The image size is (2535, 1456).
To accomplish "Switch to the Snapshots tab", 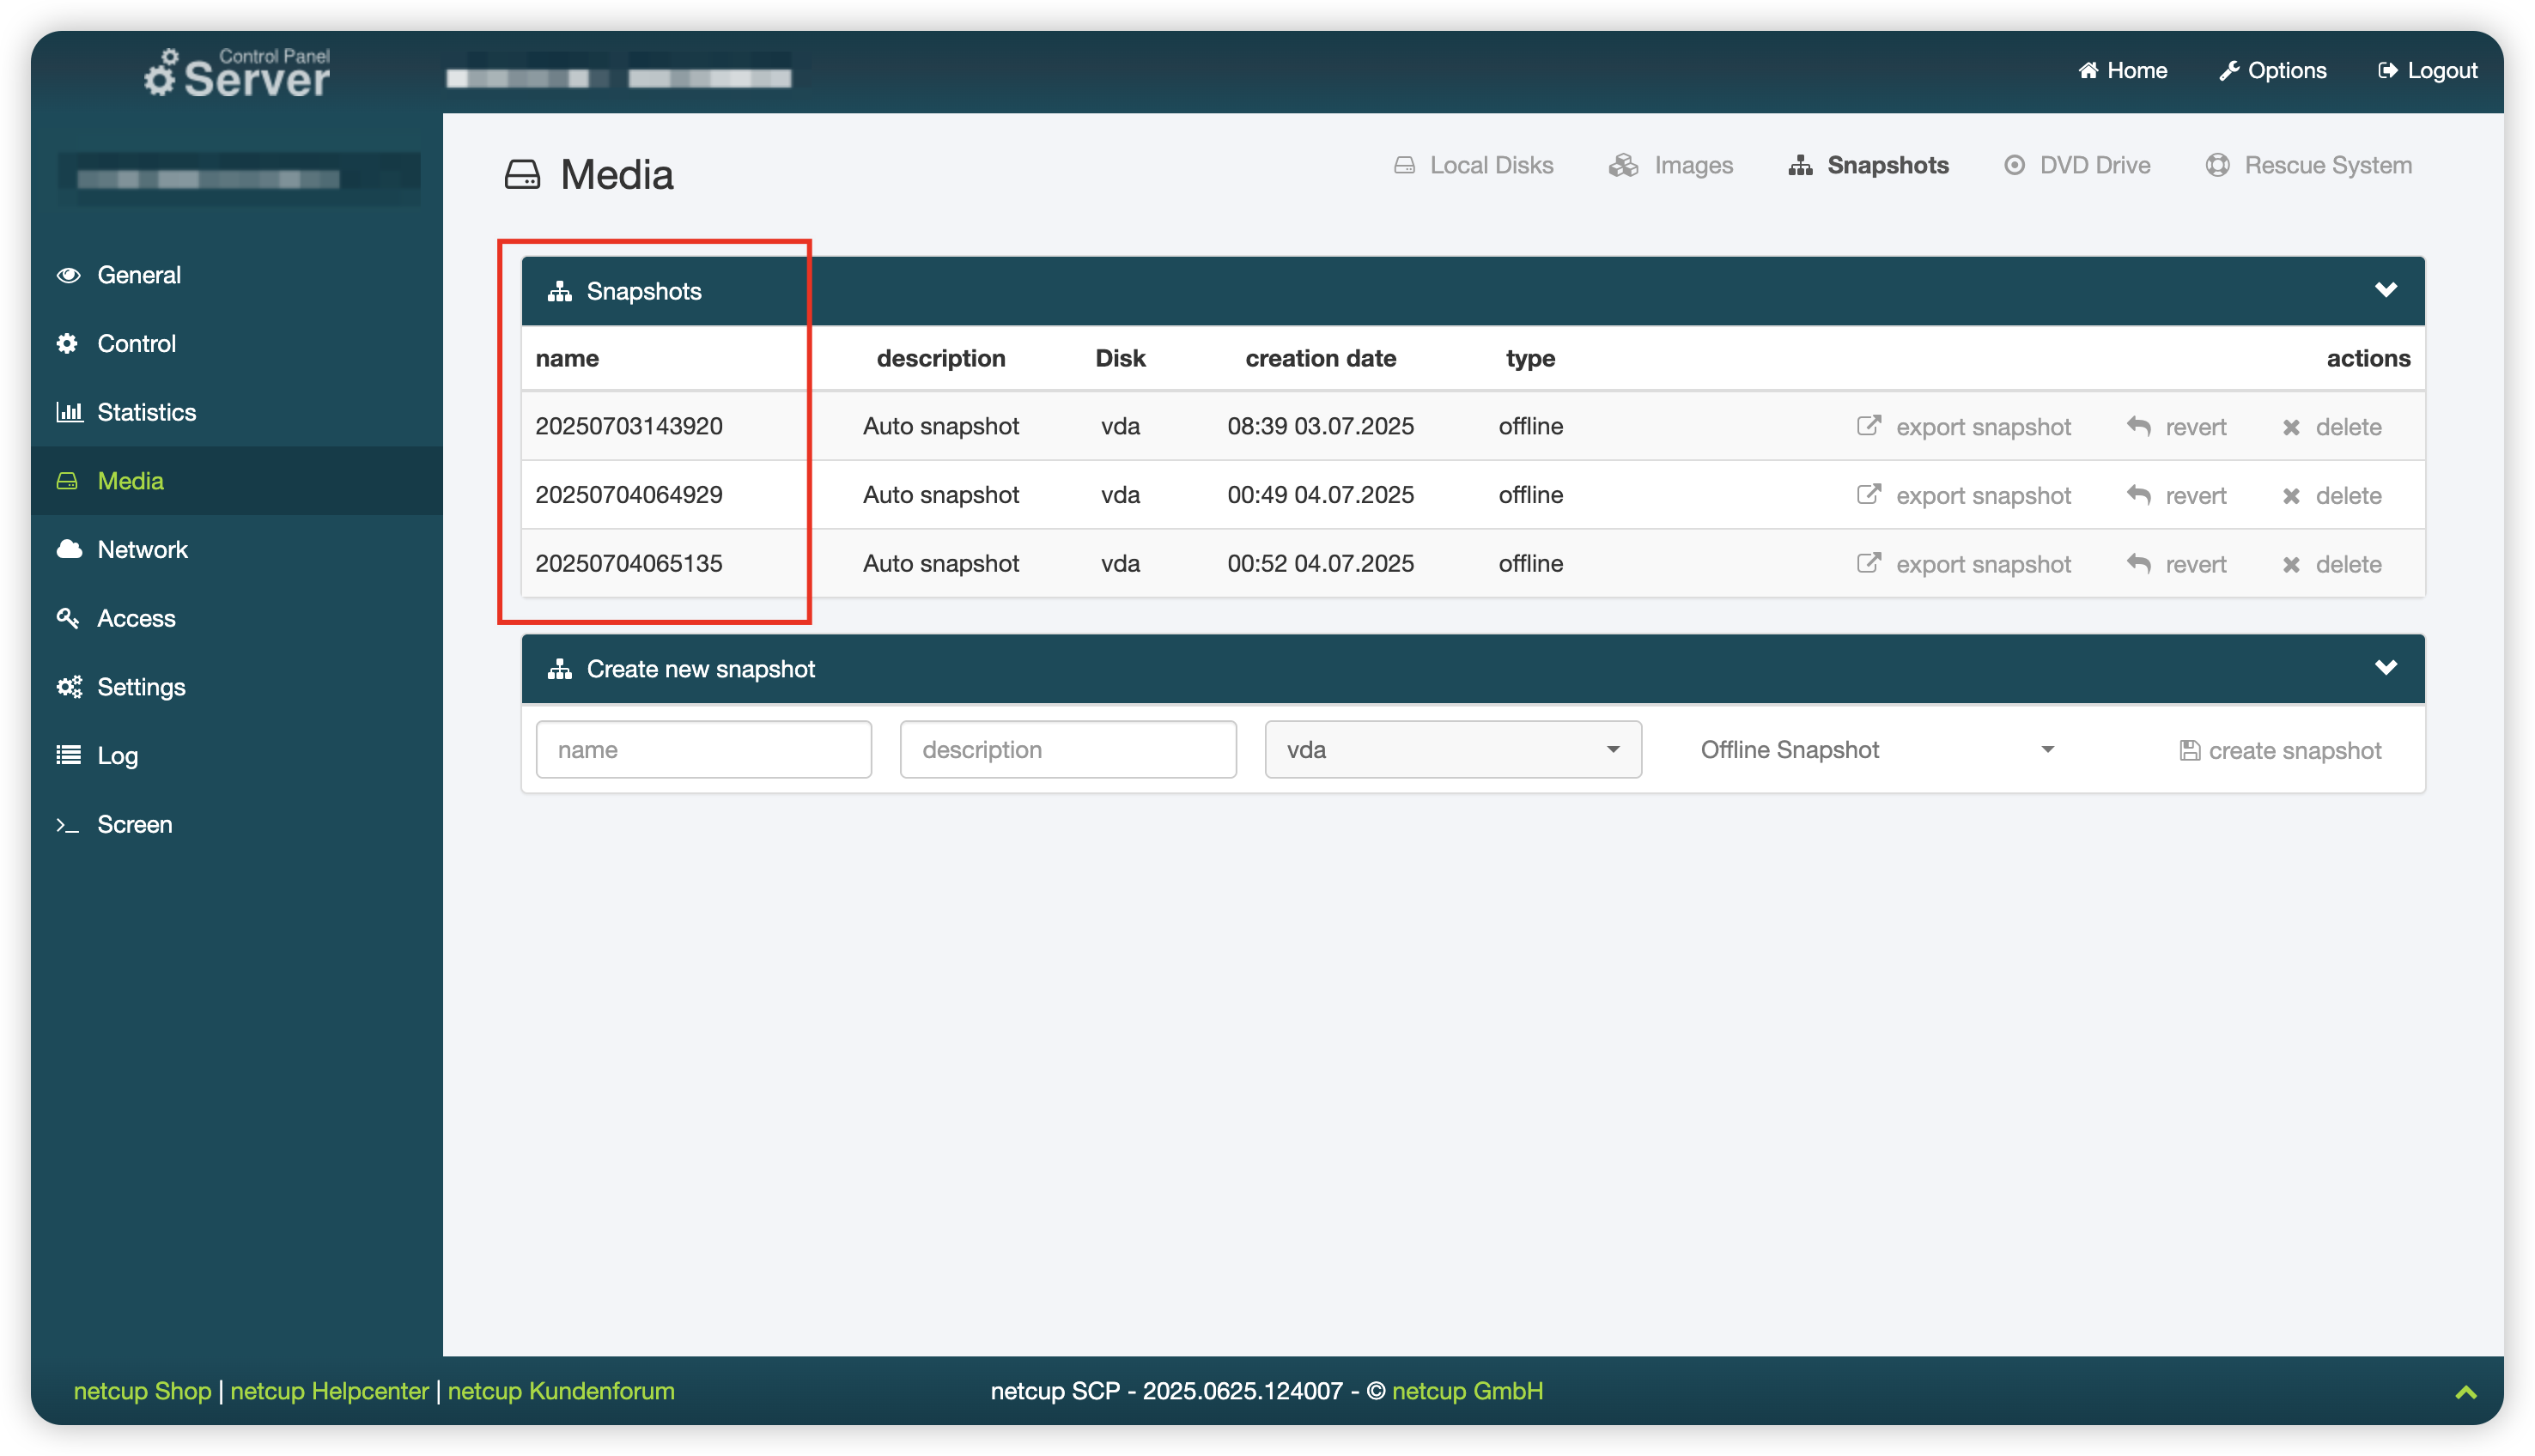I will tap(1868, 165).
